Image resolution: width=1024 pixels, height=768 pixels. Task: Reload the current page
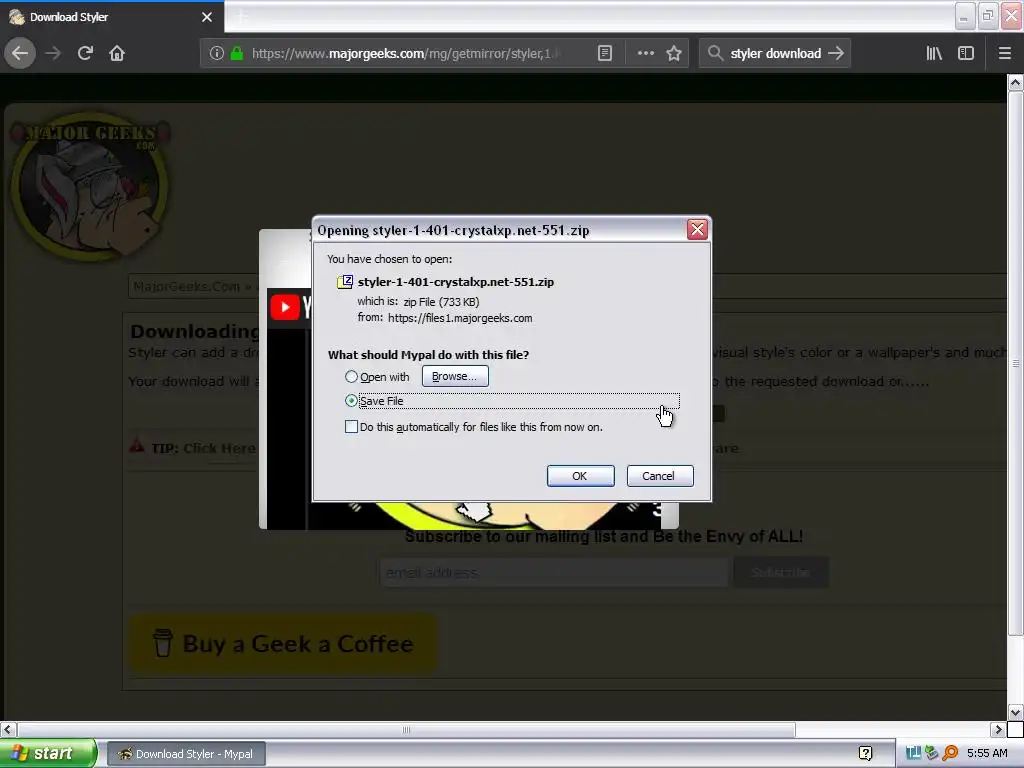tap(85, 54)
